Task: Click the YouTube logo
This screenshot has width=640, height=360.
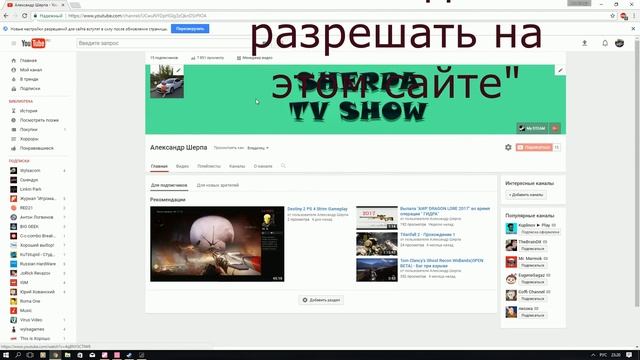Action: pos(34,43)
